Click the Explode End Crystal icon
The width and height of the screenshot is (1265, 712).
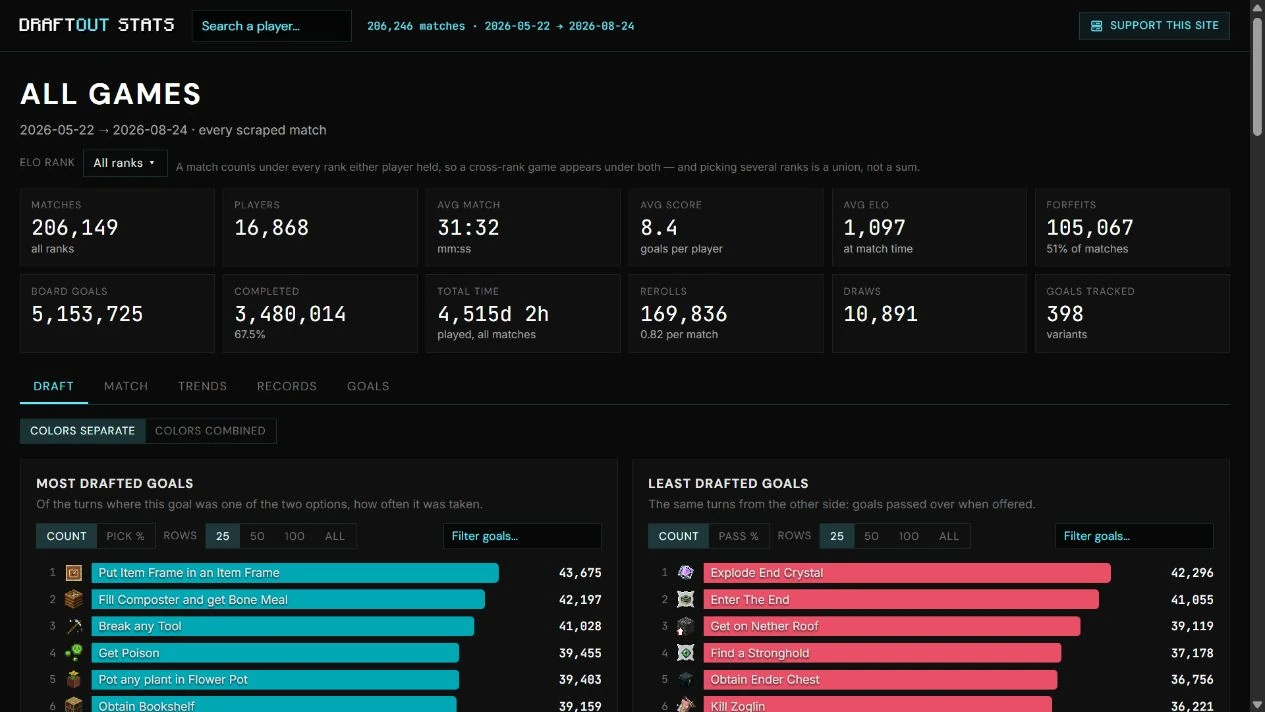point(686,573)
